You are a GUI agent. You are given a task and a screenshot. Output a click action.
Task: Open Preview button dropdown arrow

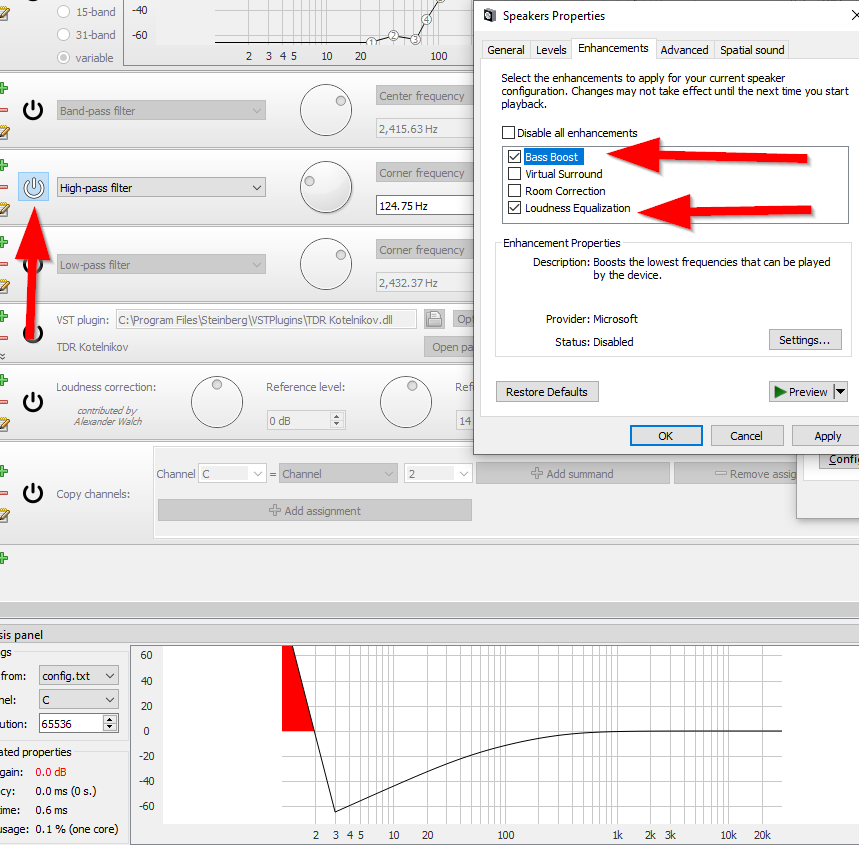click(840, 392)
